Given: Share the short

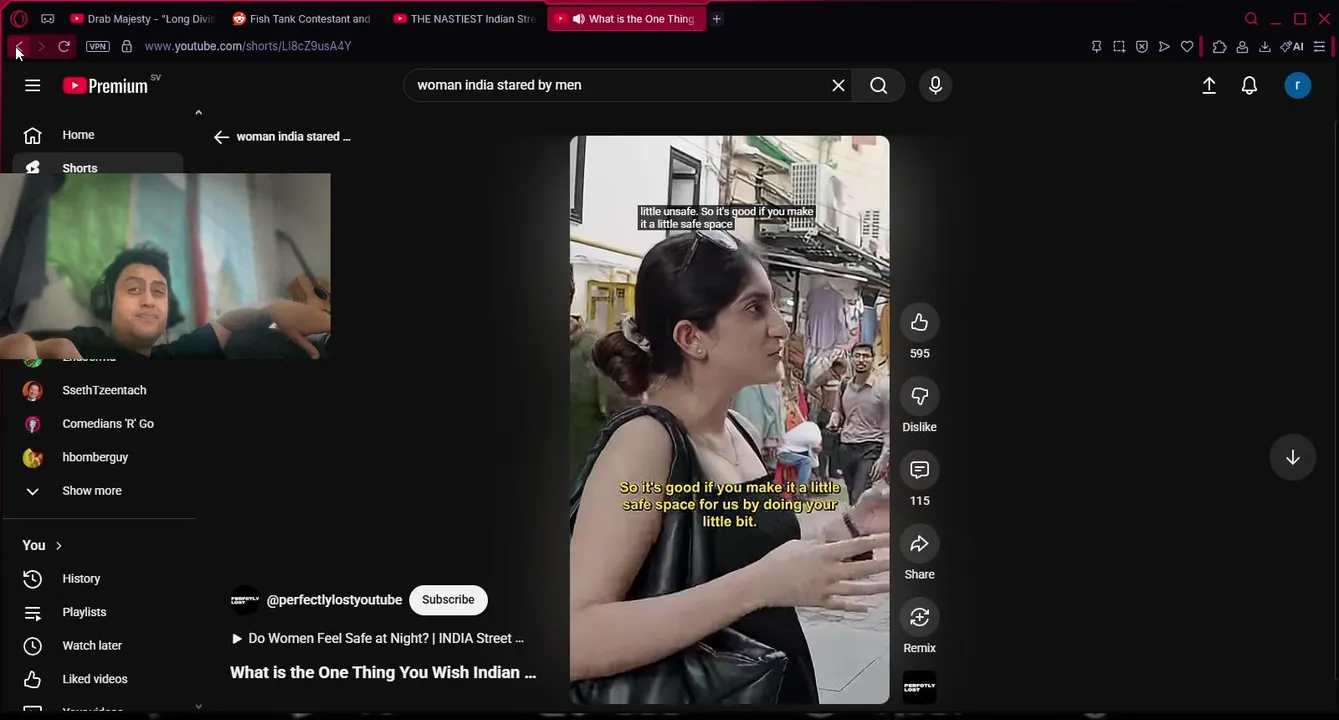Looking at the screenshot, I should [x=919, y=543].
